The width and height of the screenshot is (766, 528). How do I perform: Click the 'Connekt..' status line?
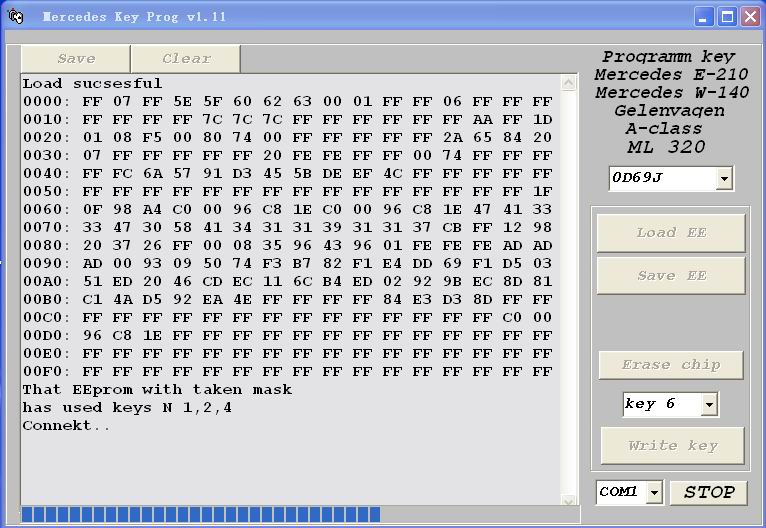tap(66, 425)
